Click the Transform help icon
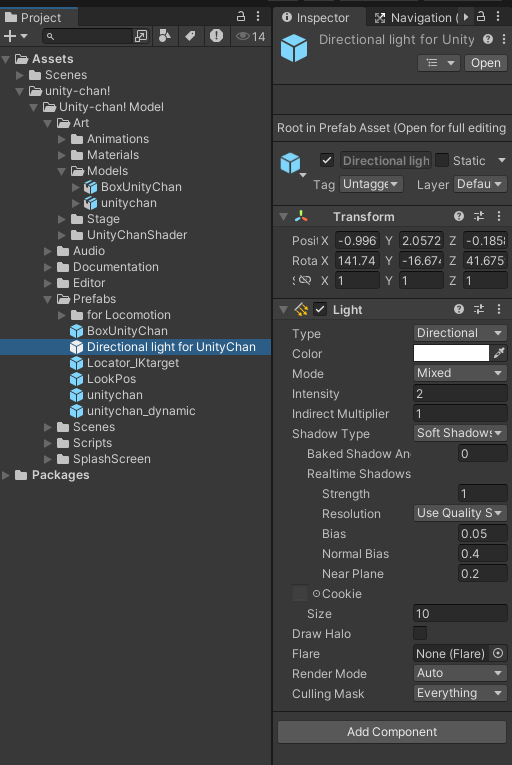The width and height of the screenshot is (512, 765). pos(459,216)
